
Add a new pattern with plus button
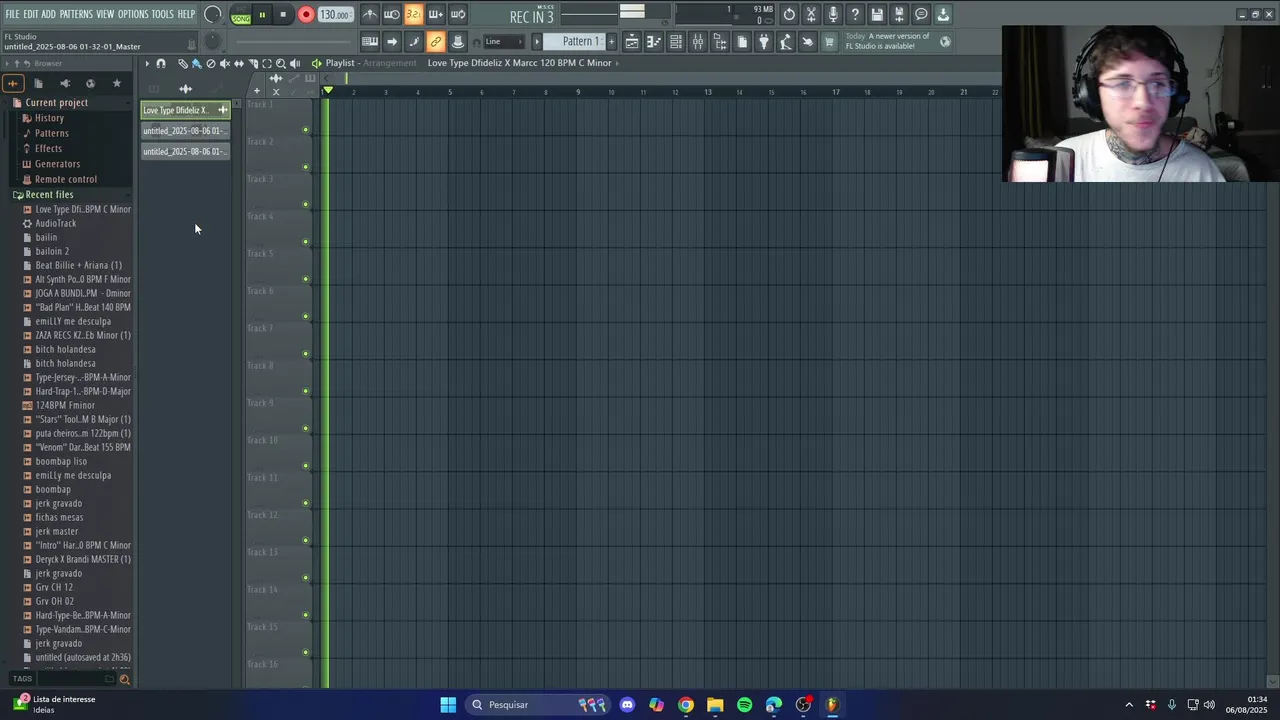coord(612,41)
